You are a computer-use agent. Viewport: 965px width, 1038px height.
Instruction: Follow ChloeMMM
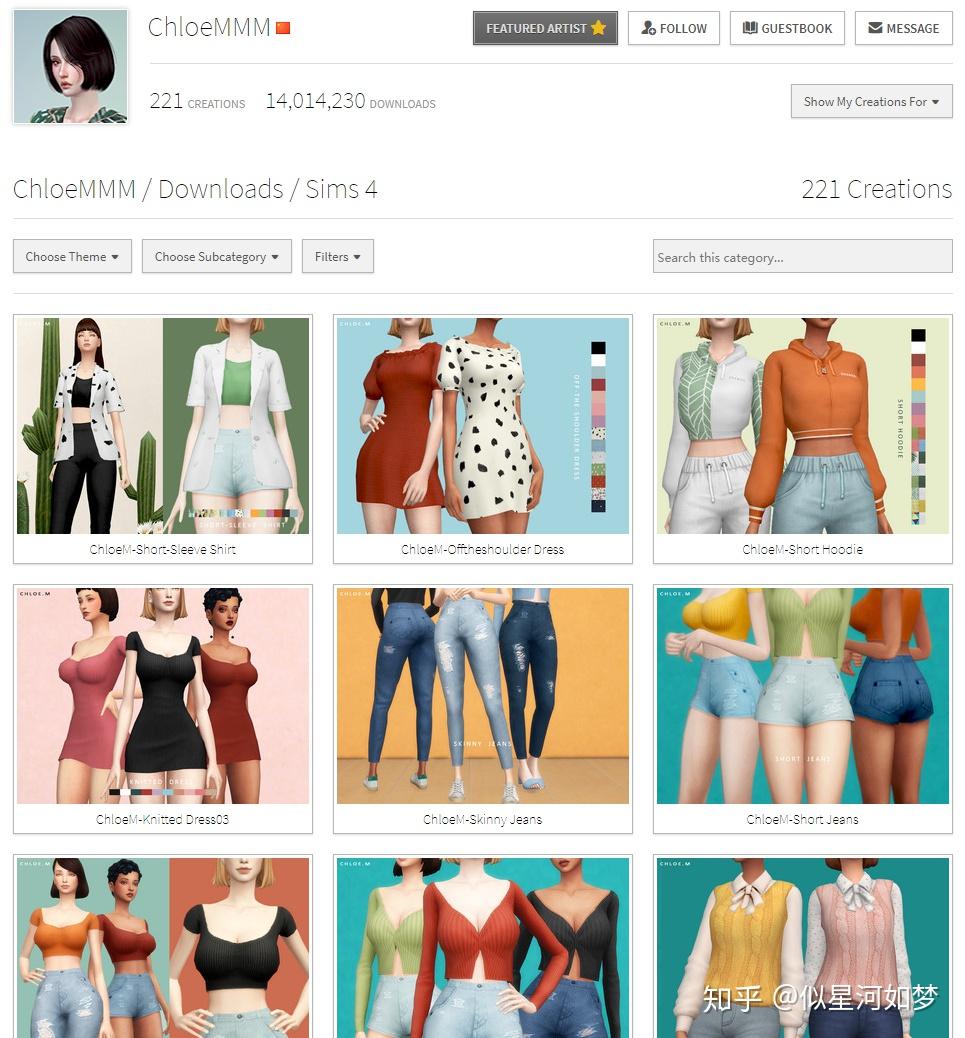[673, 28]
